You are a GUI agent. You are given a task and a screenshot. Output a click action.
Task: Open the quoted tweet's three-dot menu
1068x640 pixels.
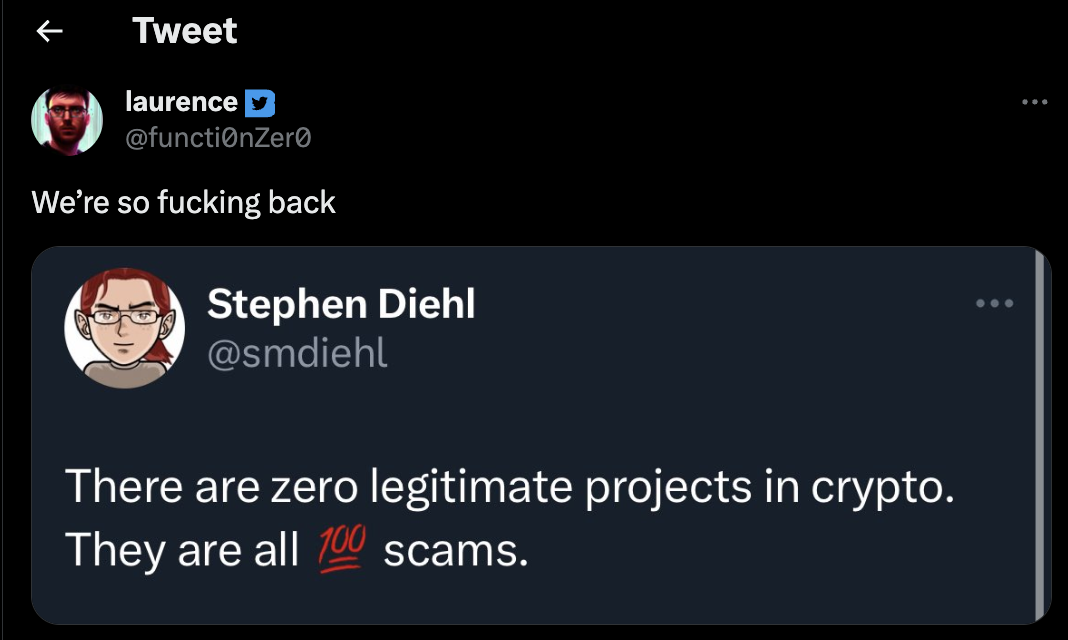(x=996, y=303)
